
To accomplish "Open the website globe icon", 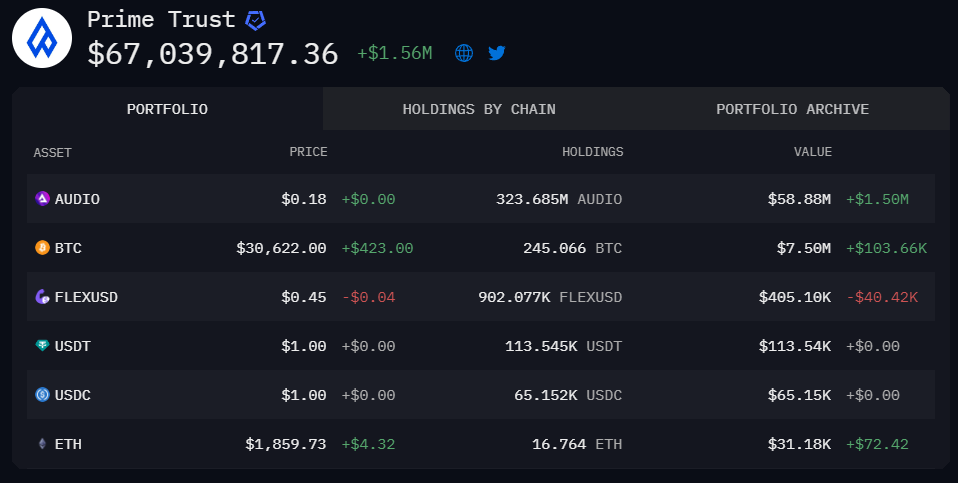I will [x=464, y=53].
